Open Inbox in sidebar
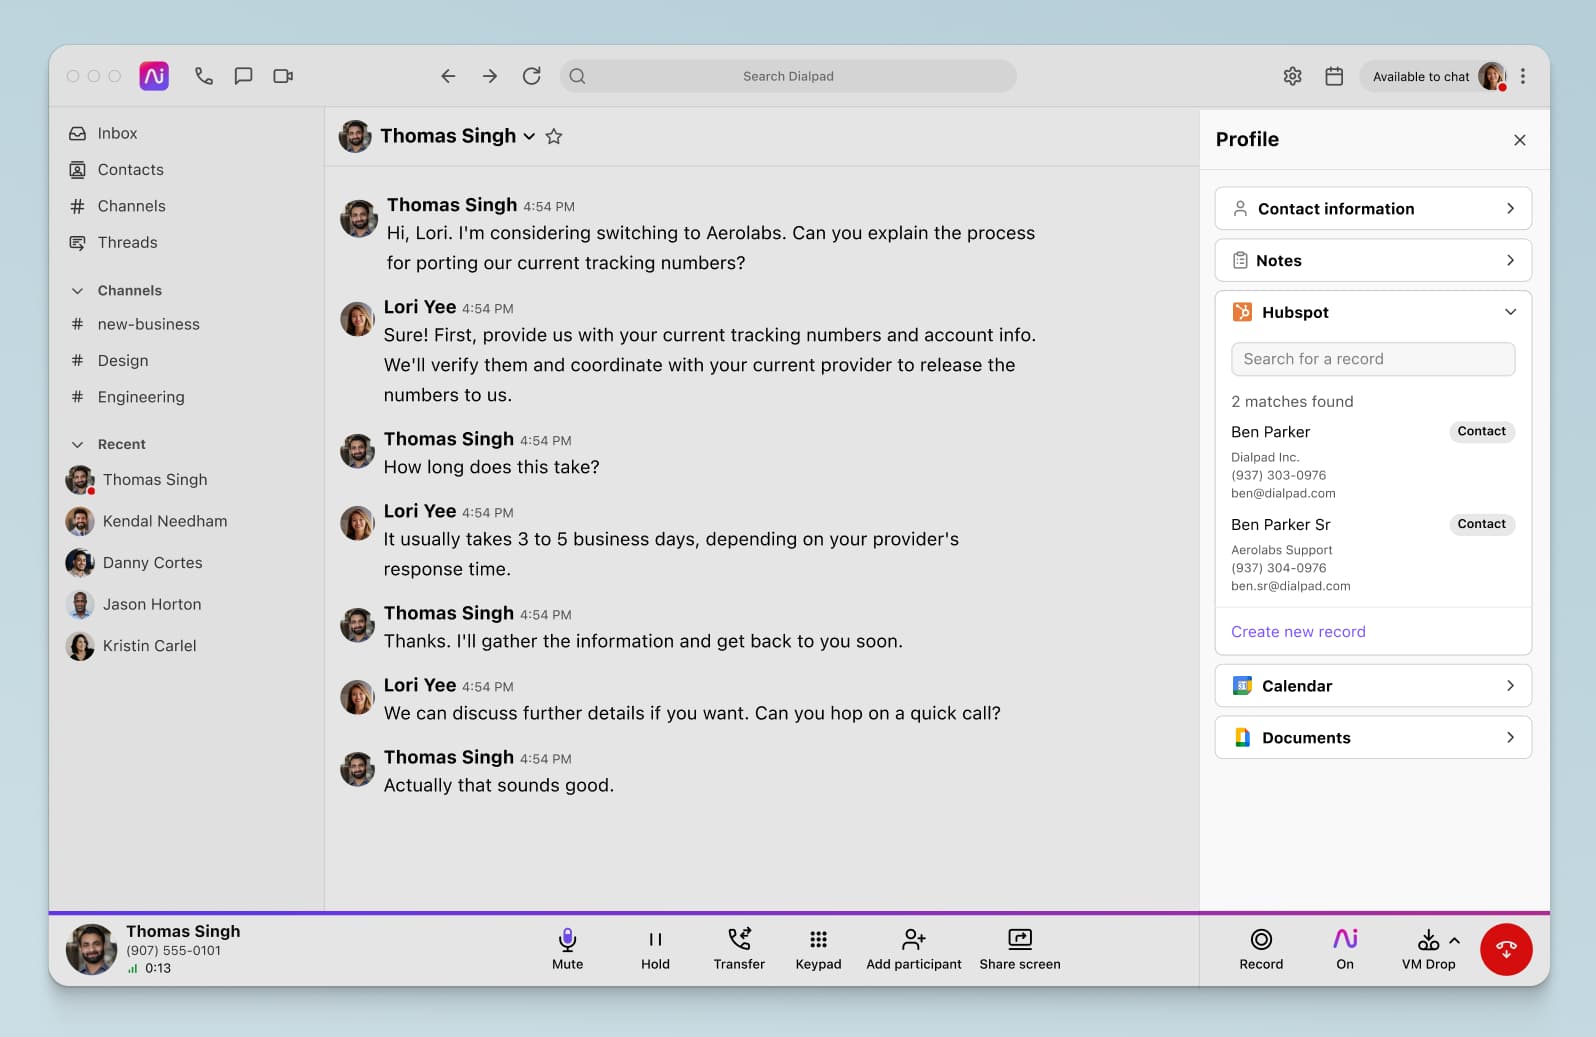Image resolution: width=1596 pixels, height=1037 pixels. pyautogui.click(x=117, y=133)
